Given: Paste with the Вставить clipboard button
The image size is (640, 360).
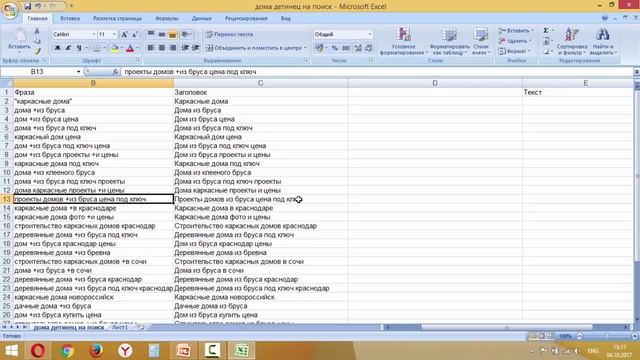Looking at the screenshot, I should click(x=19, y=41).
